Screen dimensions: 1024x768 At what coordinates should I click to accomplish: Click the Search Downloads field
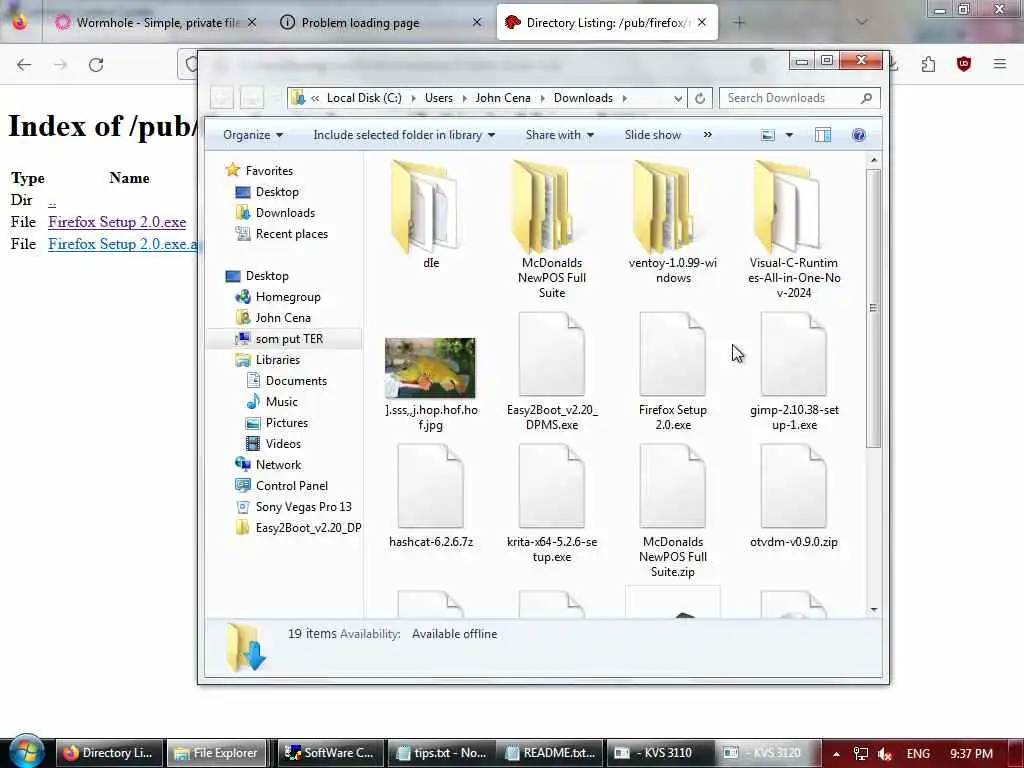[799, 98]
